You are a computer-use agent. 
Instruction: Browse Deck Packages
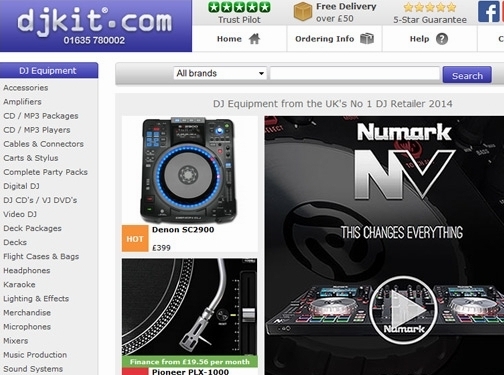click(32, 228)
